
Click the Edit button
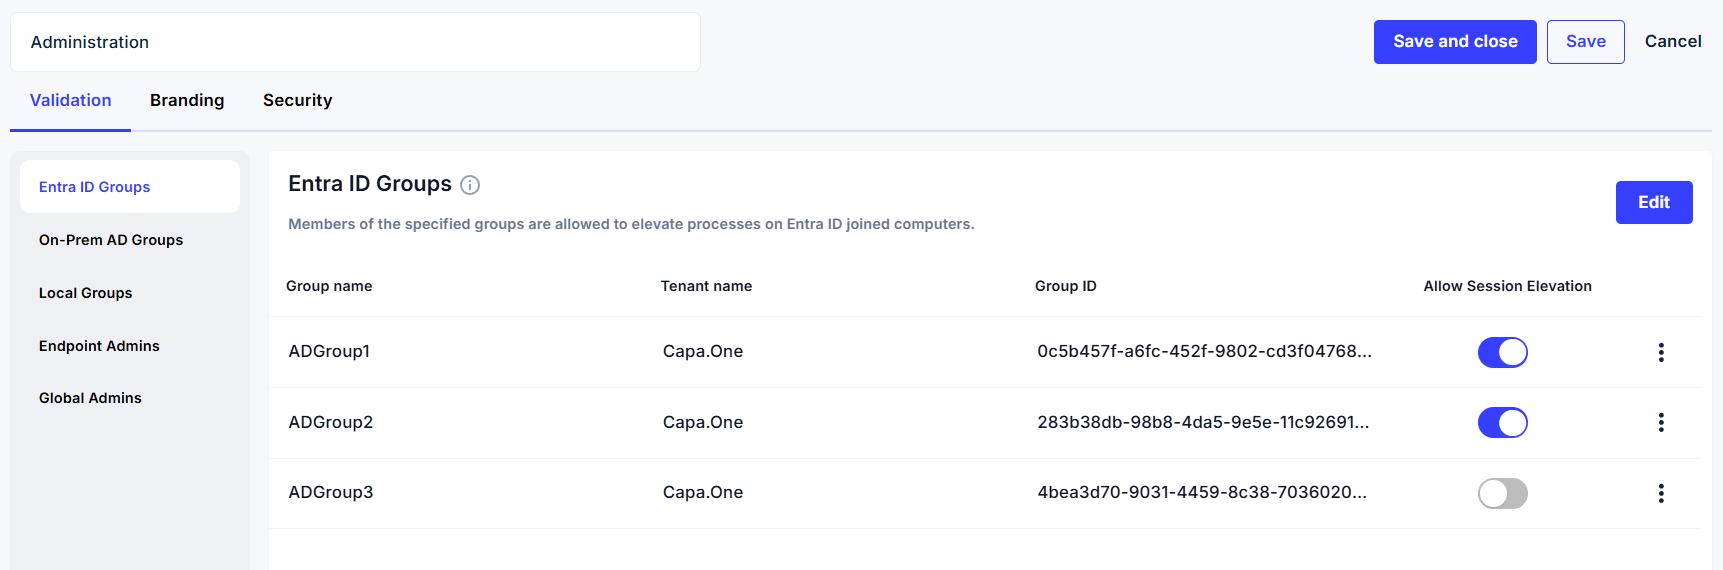click(1654, 202)
